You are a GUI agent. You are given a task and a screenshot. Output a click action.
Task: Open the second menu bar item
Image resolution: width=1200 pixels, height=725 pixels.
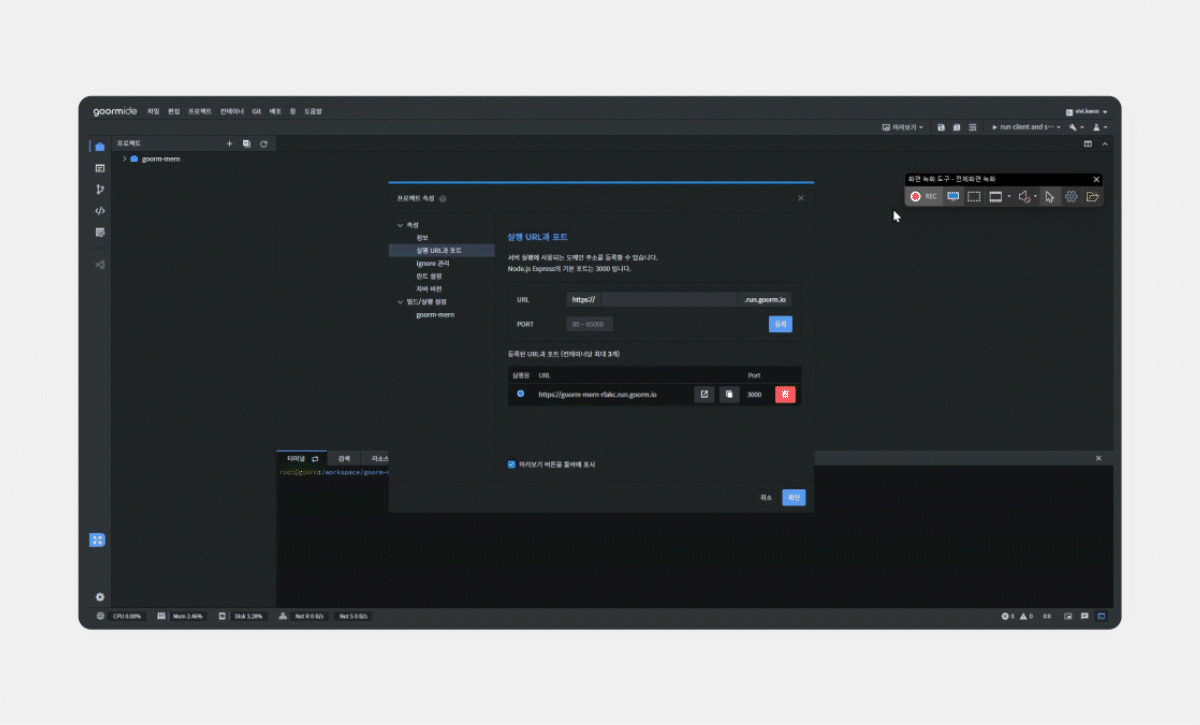click(174, 111)
